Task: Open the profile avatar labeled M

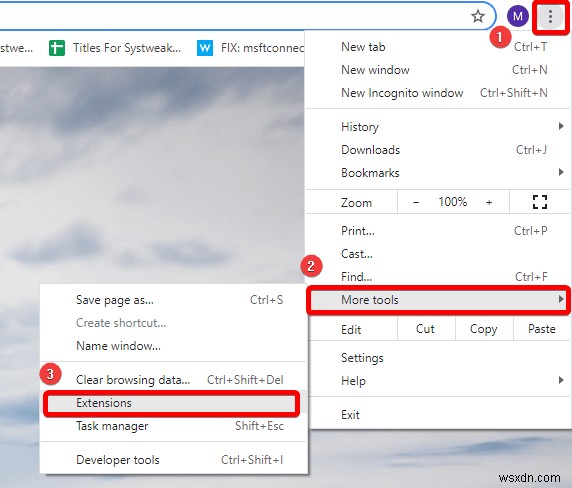Action: pos(518,16)
